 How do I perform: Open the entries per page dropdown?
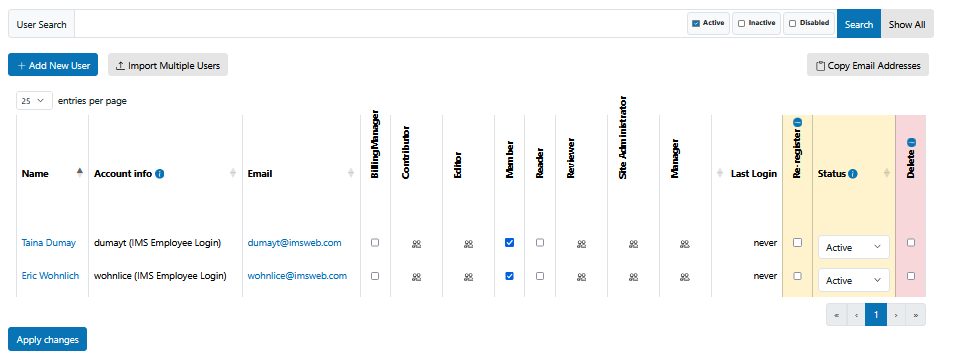[34, 101]
